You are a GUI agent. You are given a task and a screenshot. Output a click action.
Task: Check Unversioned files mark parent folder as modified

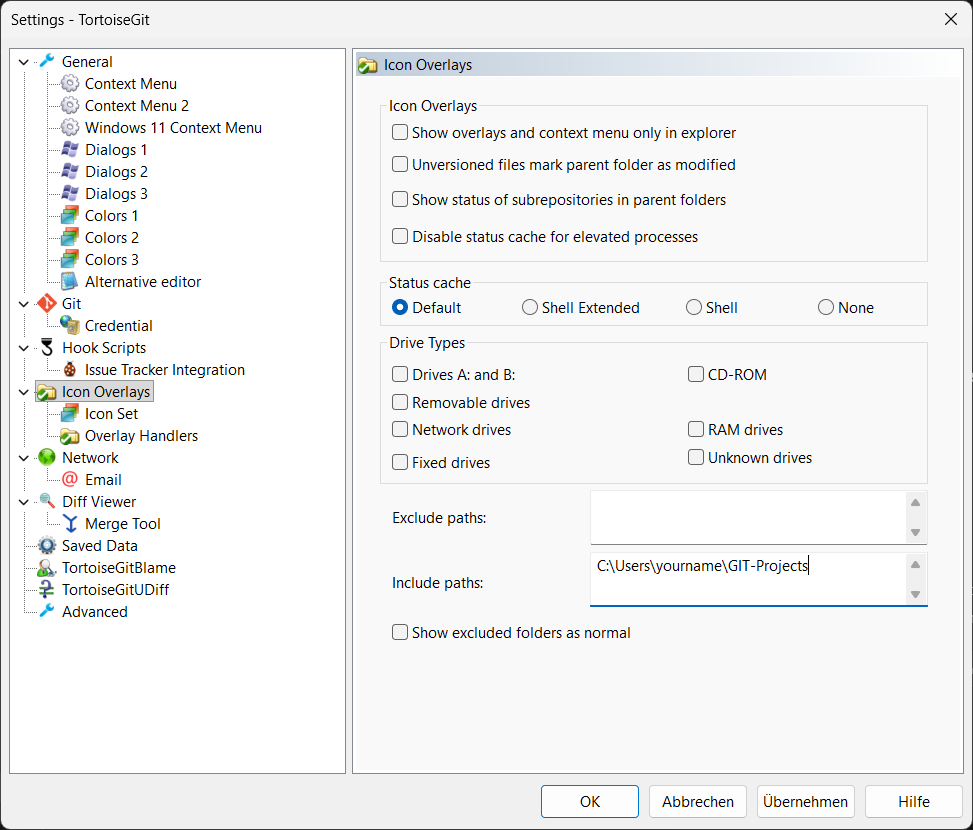coord(400,164)
